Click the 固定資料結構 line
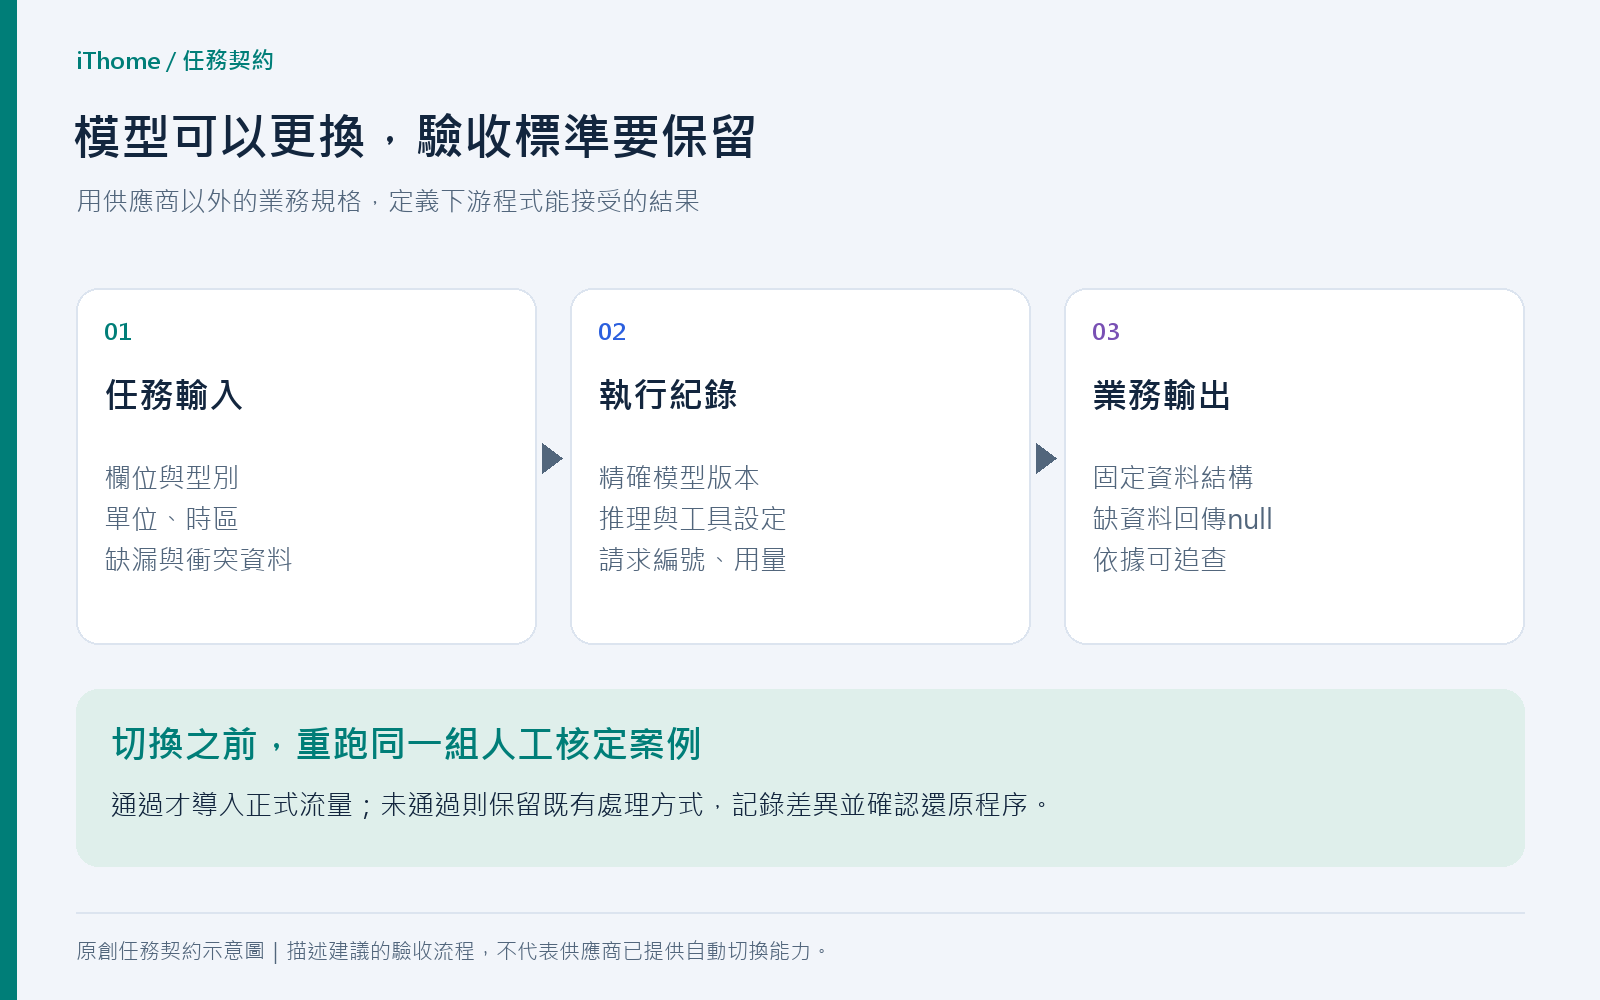The image size is (1600, 1000). pyautogui.click(x=1173, y=478)
